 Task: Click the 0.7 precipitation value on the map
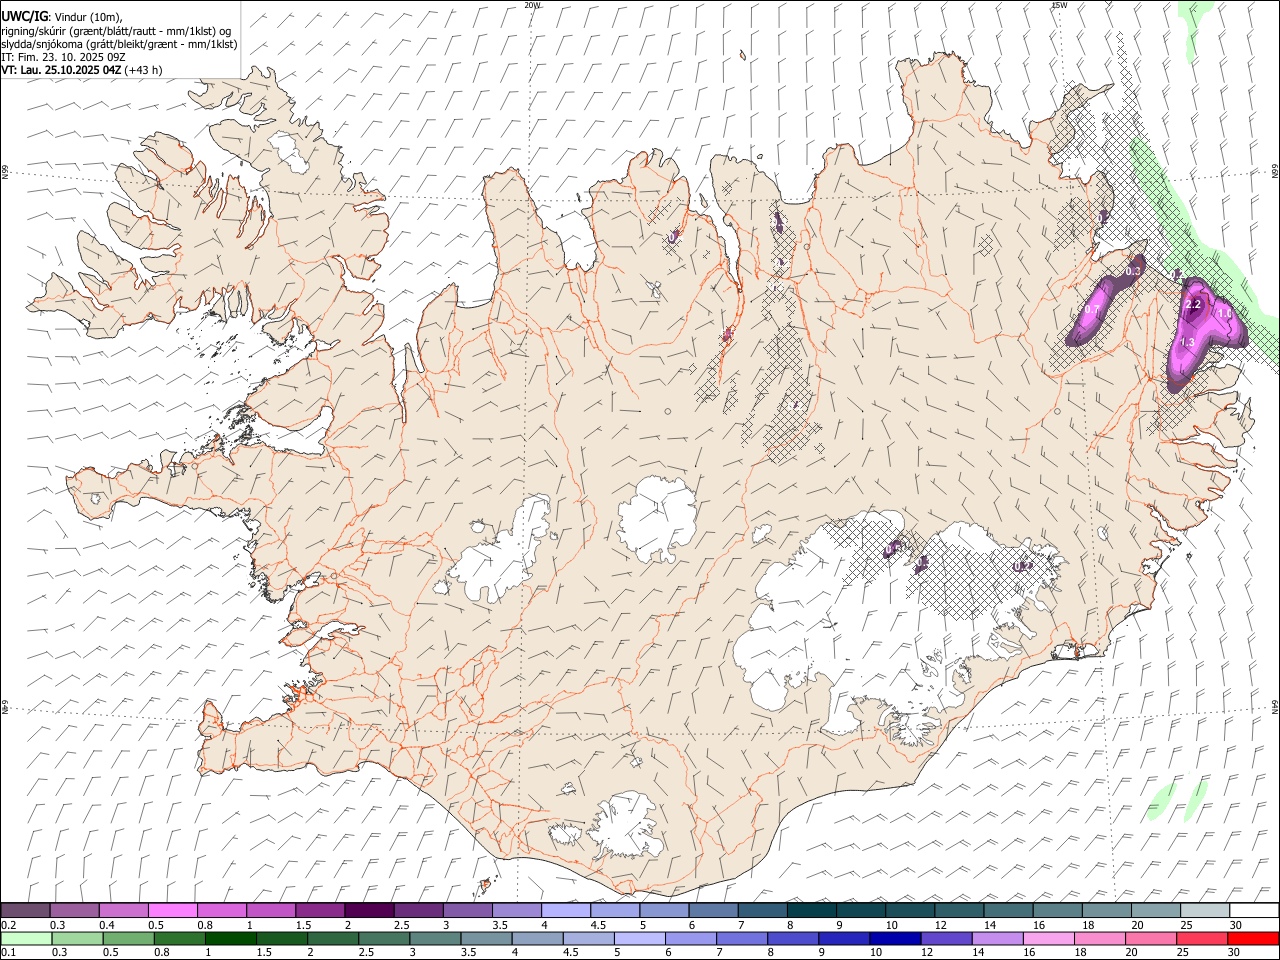1092,311
